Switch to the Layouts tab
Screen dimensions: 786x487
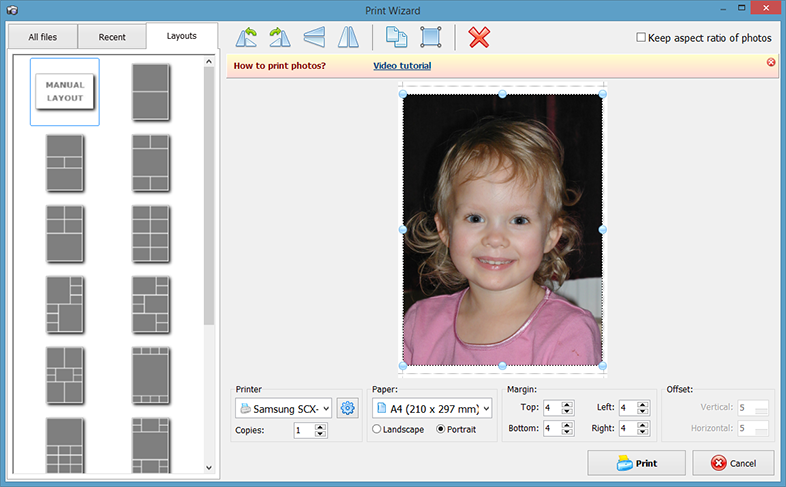click(x=181, y=36)
